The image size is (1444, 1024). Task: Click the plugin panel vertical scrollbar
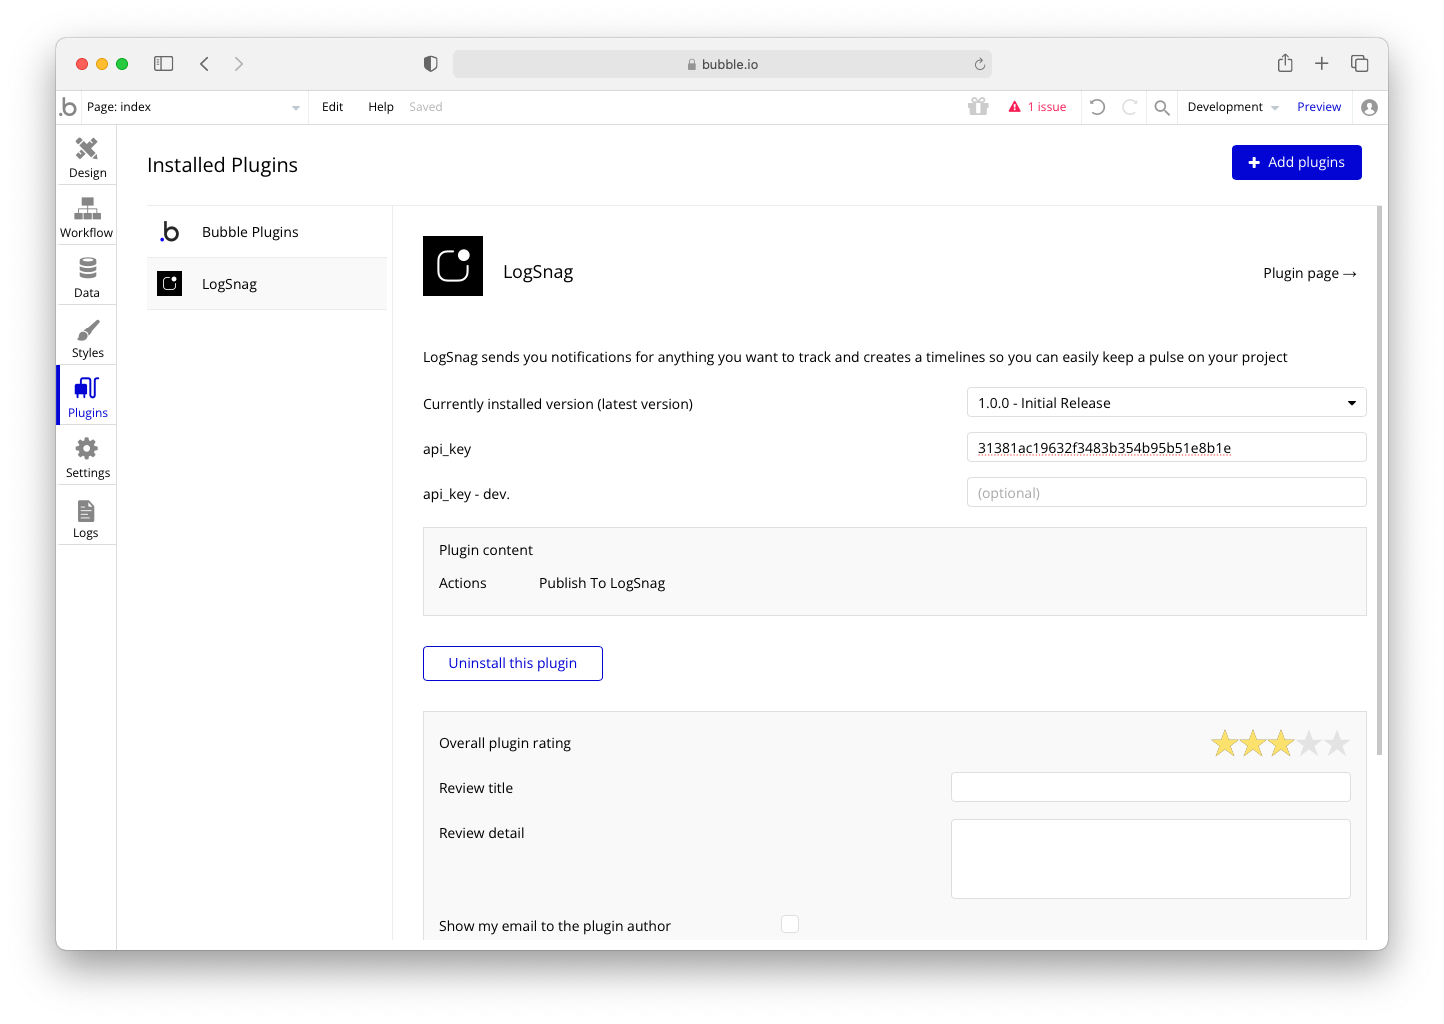[x=1380, y=480]
